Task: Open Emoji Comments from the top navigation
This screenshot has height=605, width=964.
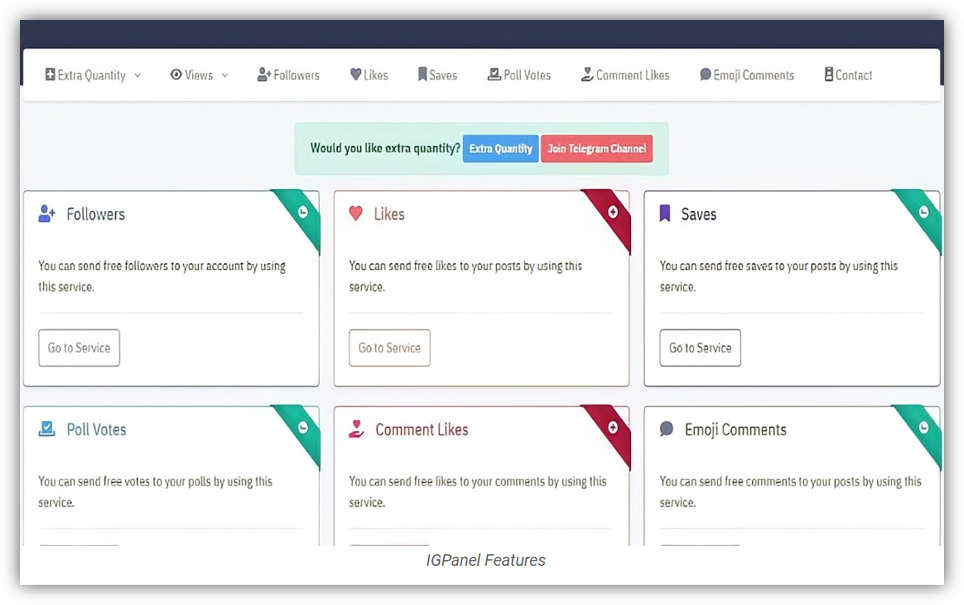Action: tap(747, 75)
